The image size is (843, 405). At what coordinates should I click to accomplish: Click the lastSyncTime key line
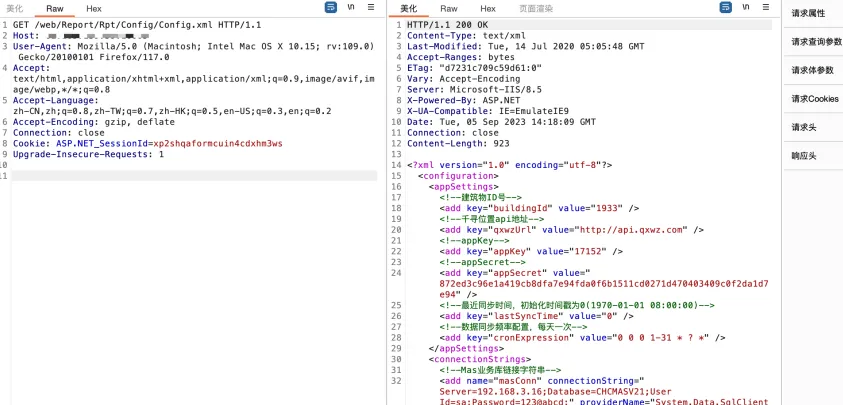(537, 315)
